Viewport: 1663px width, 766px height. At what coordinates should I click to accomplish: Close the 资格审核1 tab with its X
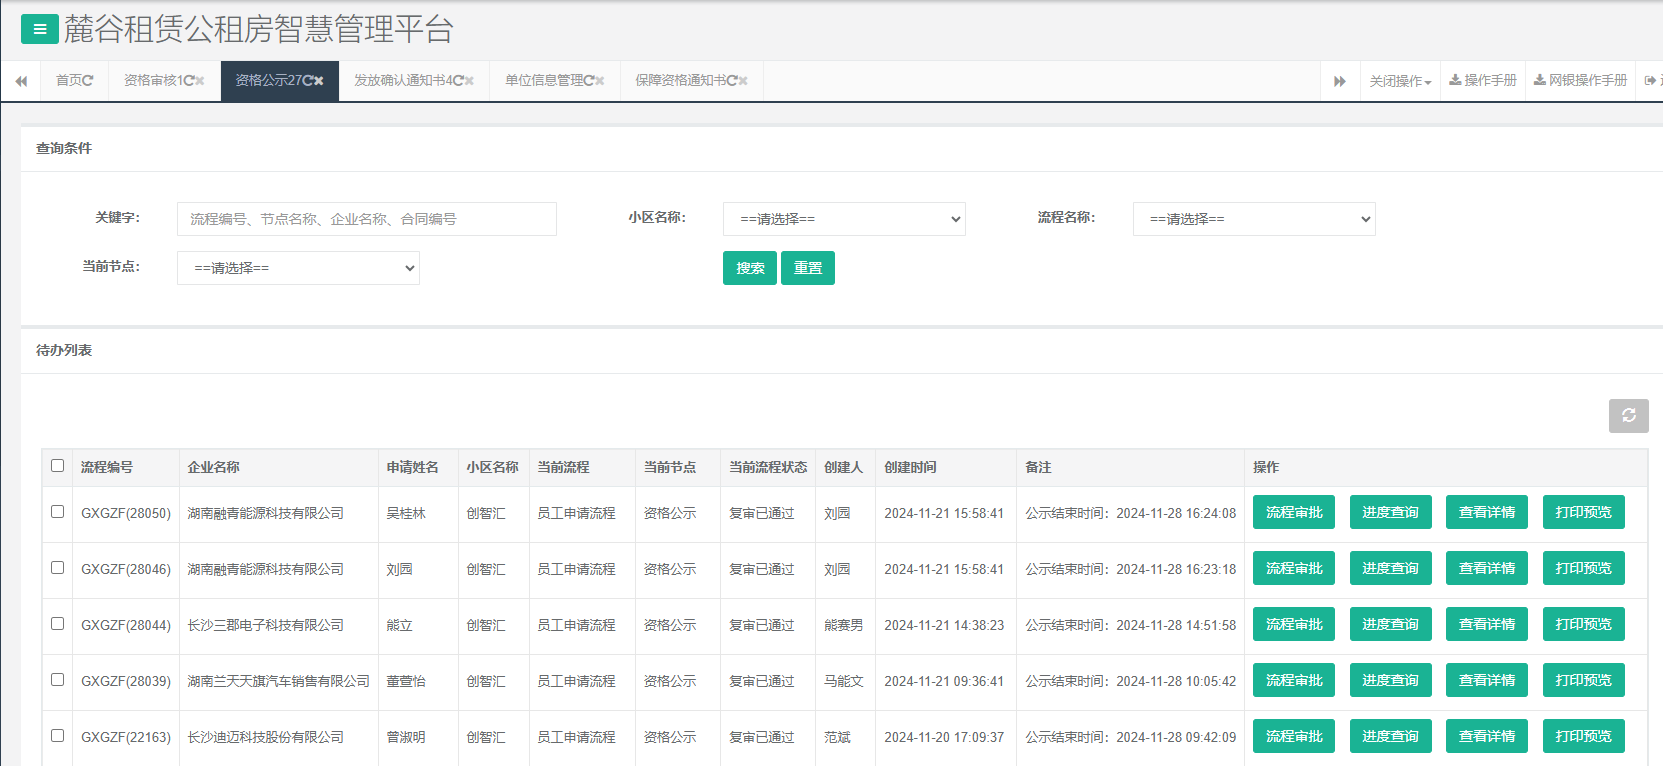pos(200,81)
